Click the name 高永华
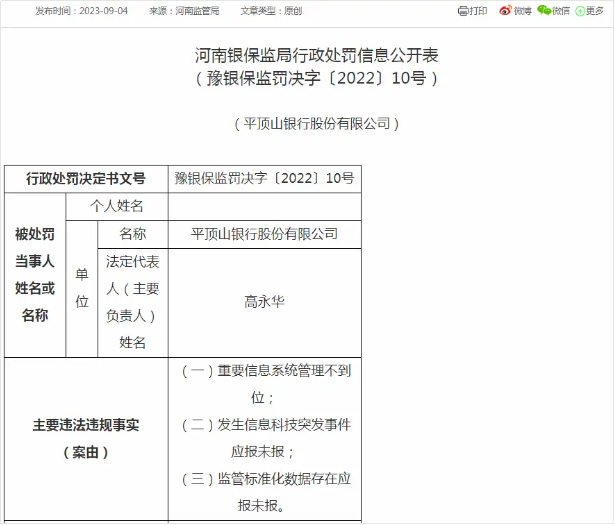614x525 pixels. 264,302
